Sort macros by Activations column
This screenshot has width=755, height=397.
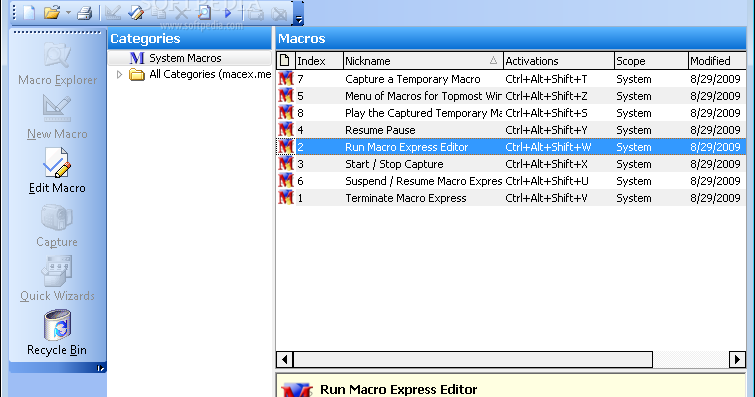tap(559, 61)
